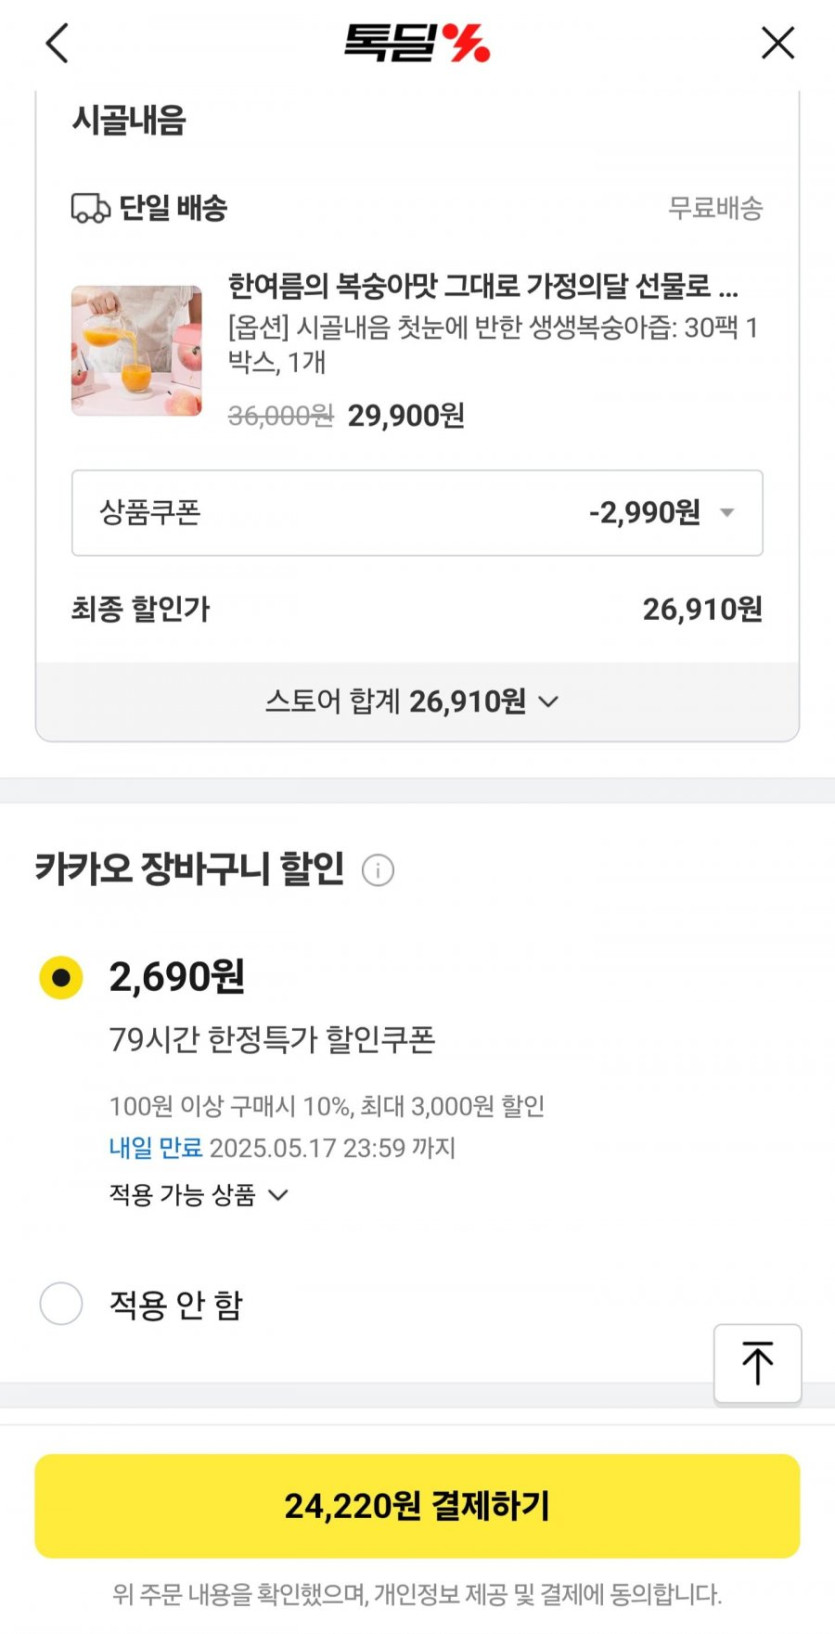Tap the 79시간 한정특가 할인쿠폰 label

[x=272, y=1040]
